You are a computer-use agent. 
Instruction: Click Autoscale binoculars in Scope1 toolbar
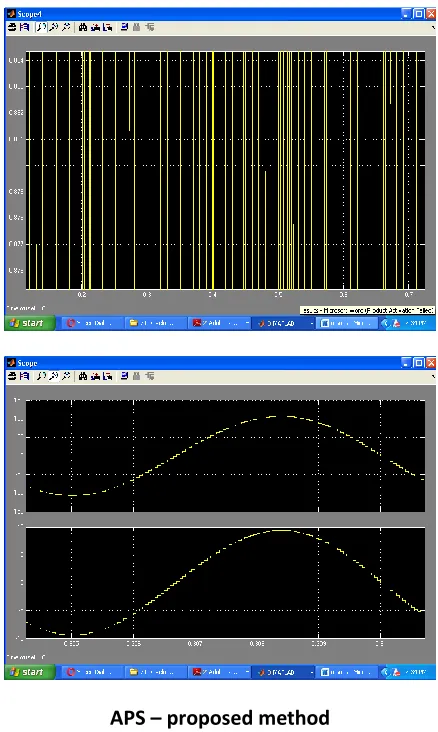83,27
